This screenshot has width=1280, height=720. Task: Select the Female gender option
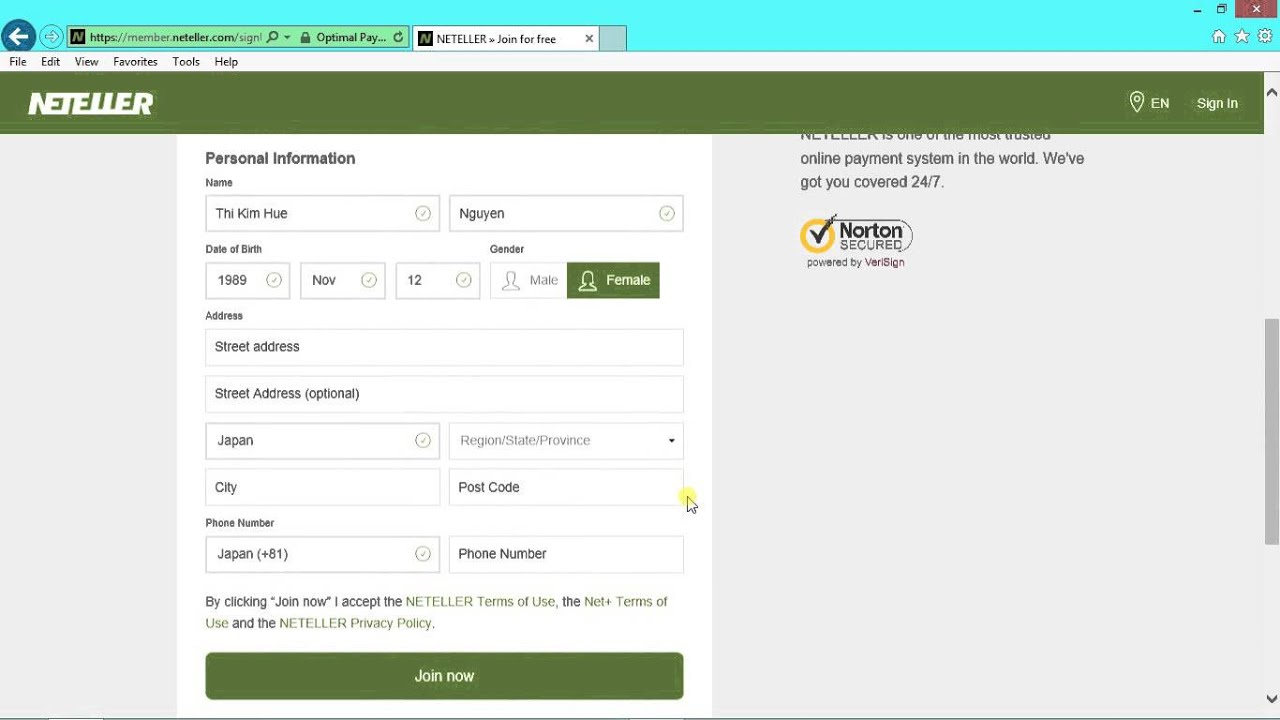(613, 280)
